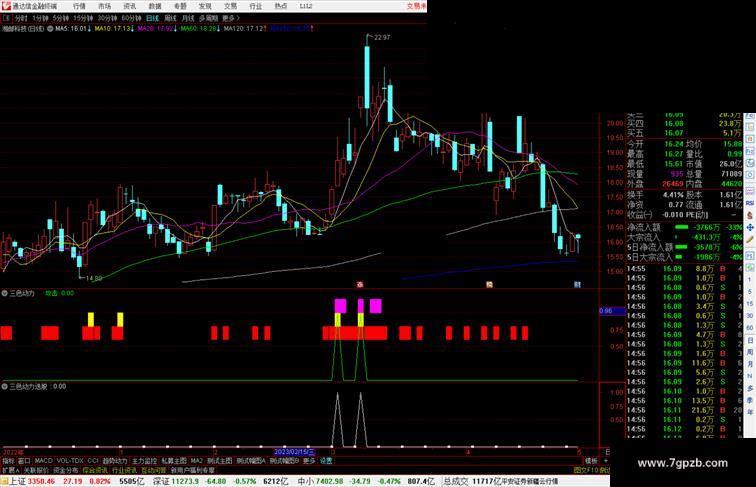Click the 设置 settings button
The width and height of the screenshot is (756, 487).
(326, 461)
